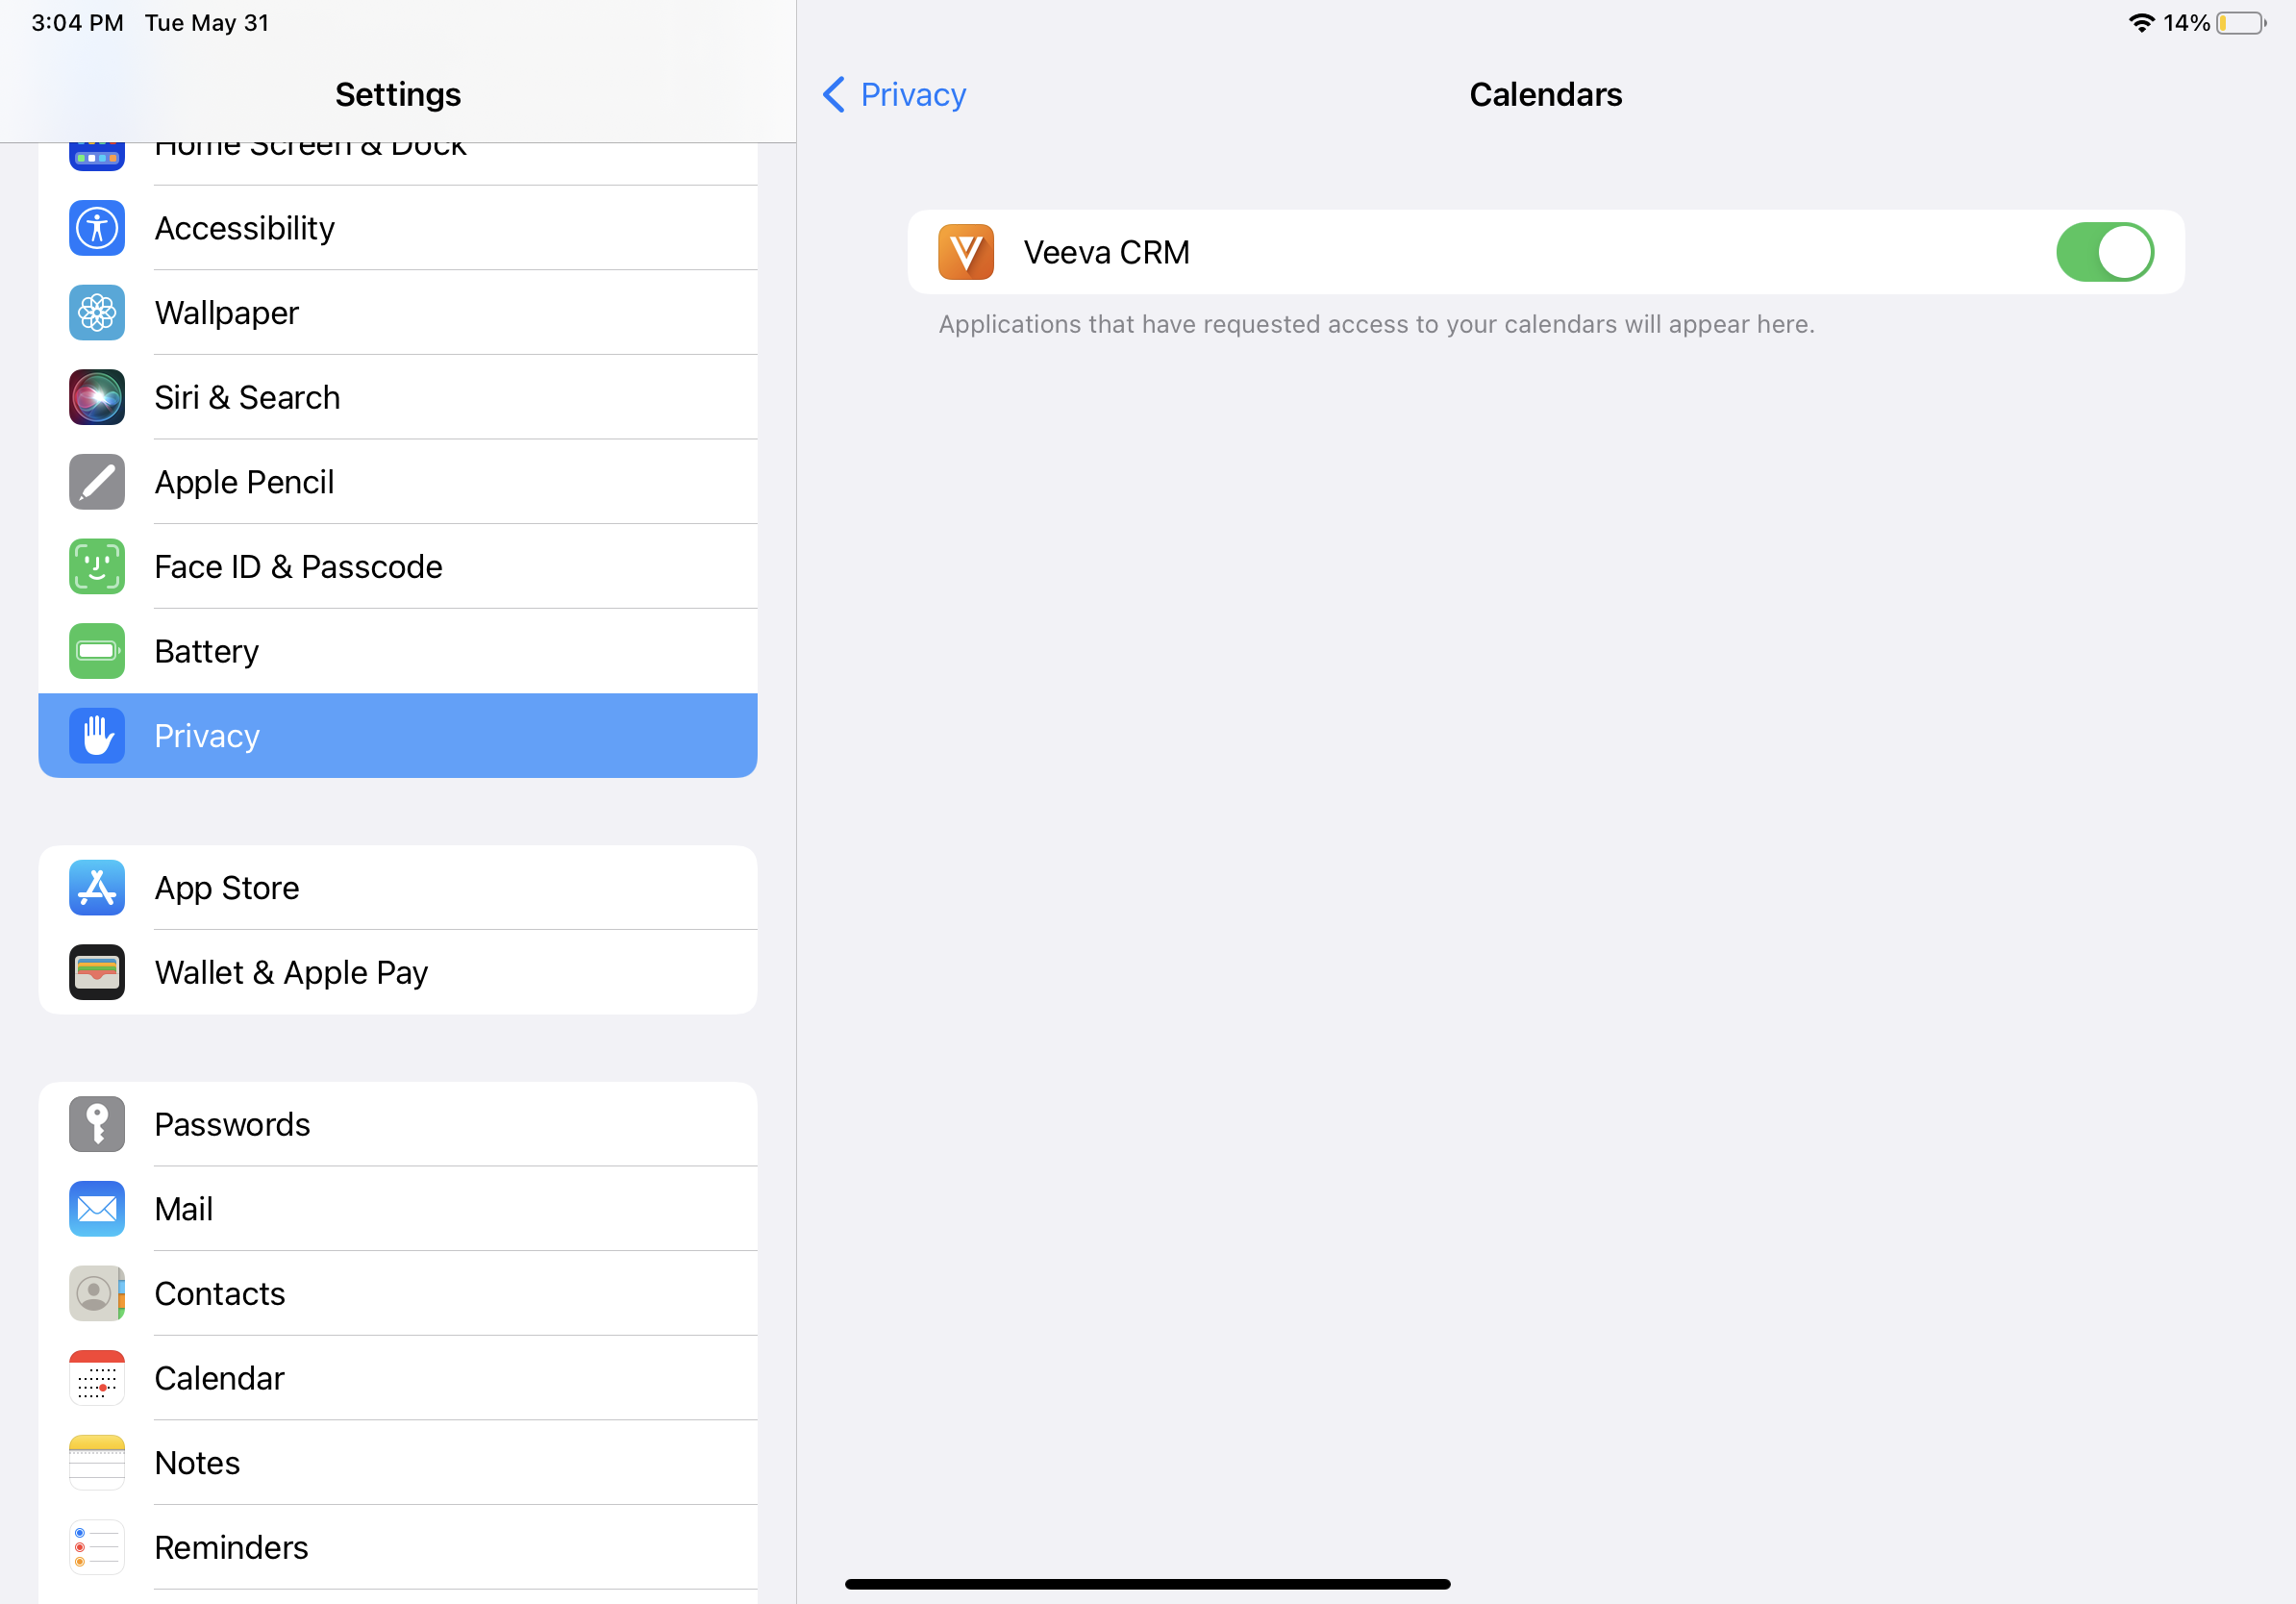Click the Privacy back link
Viewport: 2296px width, 1604px height.
(912, 95)
